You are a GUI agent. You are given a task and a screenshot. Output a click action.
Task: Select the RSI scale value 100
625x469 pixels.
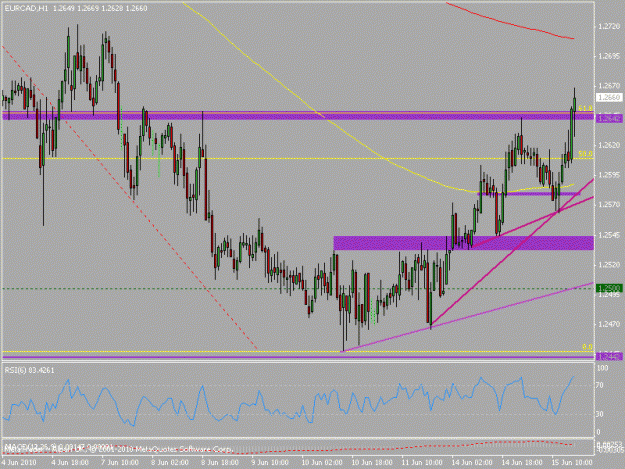pos(603,368)
